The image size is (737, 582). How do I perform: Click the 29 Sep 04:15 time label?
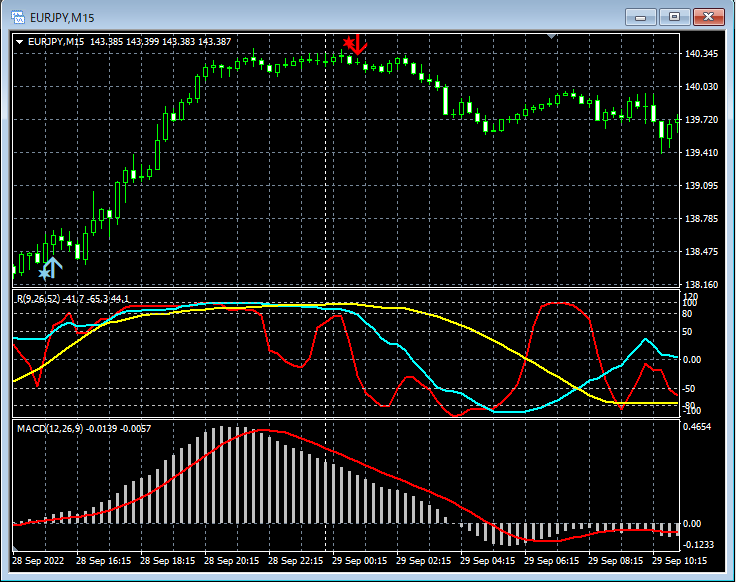(x=487, y=561)
